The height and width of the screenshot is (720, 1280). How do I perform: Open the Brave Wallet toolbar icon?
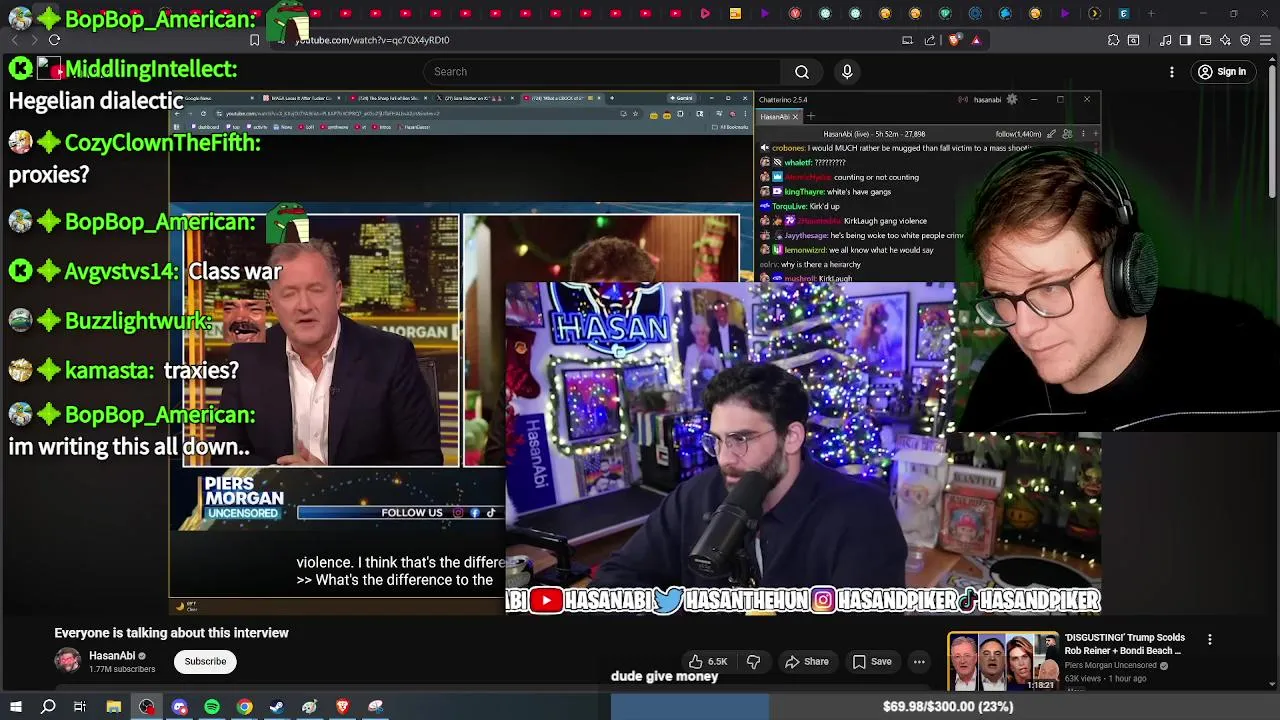point(1205,40)
